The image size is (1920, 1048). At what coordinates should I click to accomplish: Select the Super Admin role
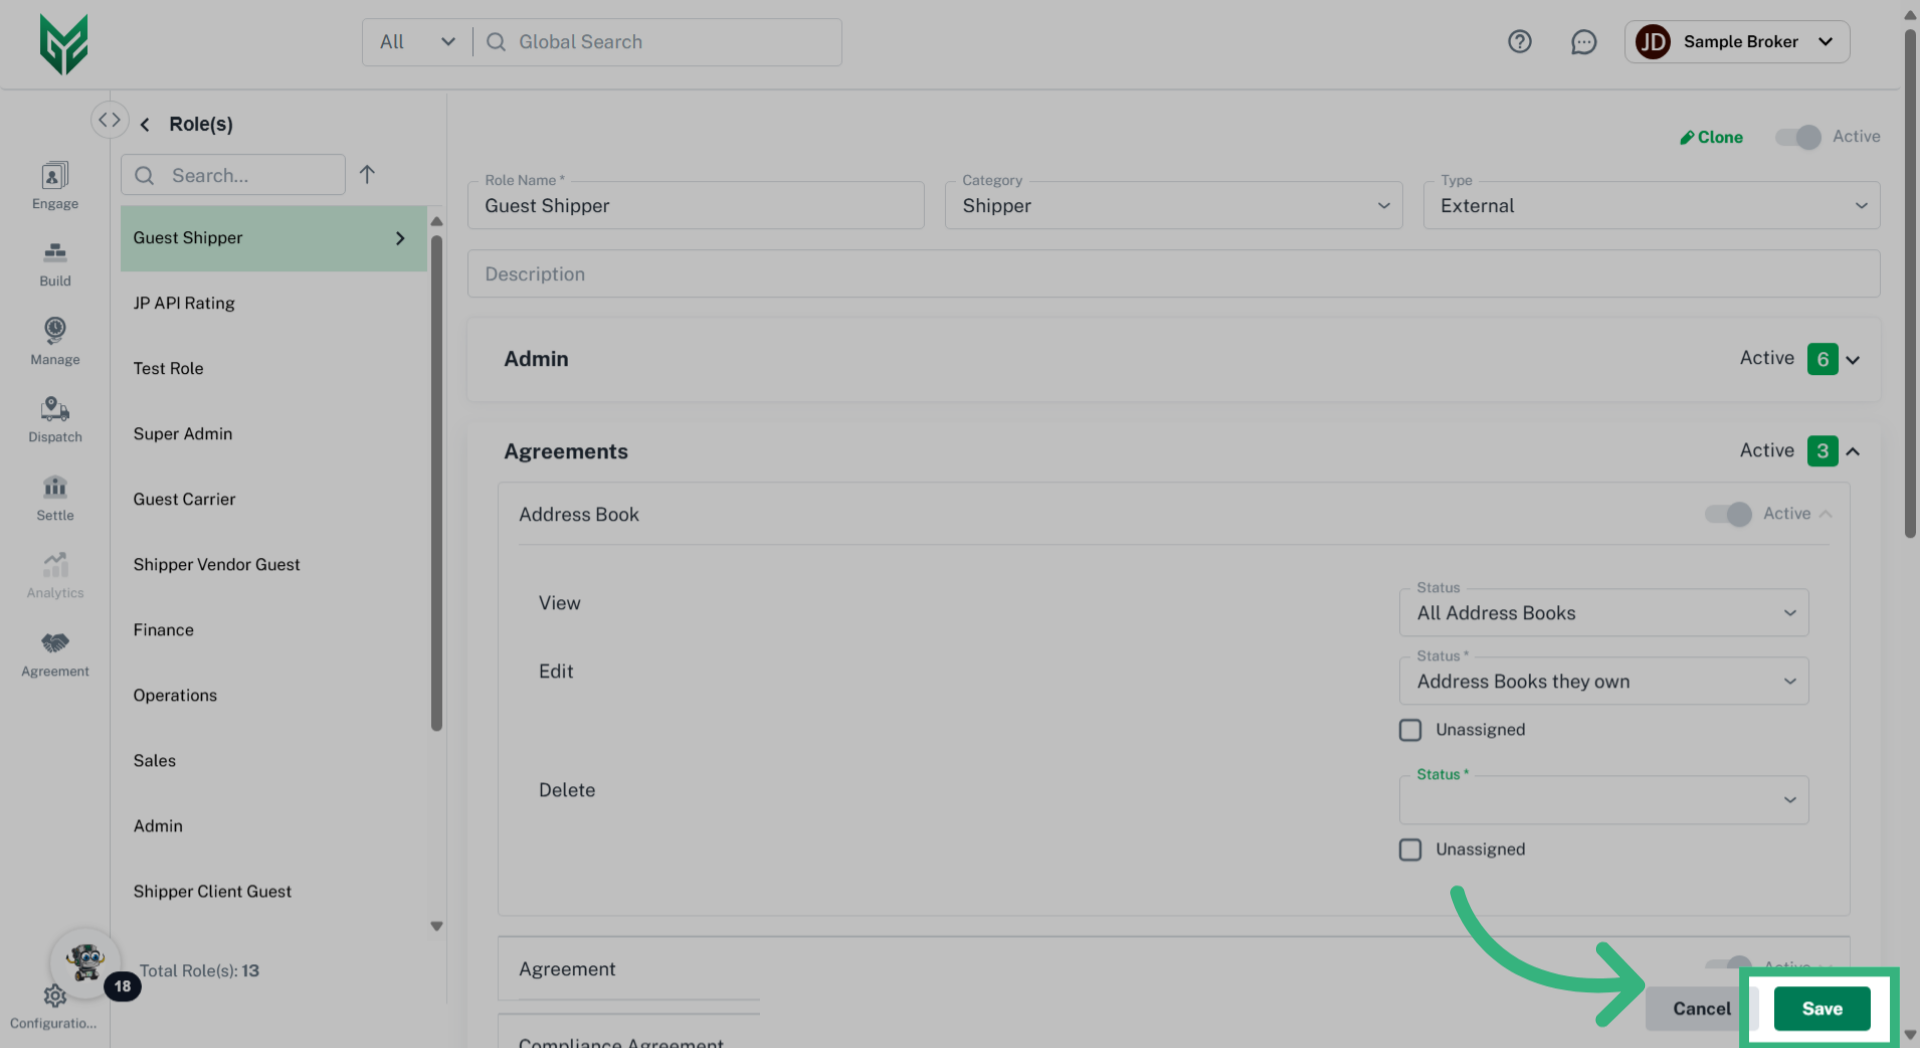(x=183, y=434)
